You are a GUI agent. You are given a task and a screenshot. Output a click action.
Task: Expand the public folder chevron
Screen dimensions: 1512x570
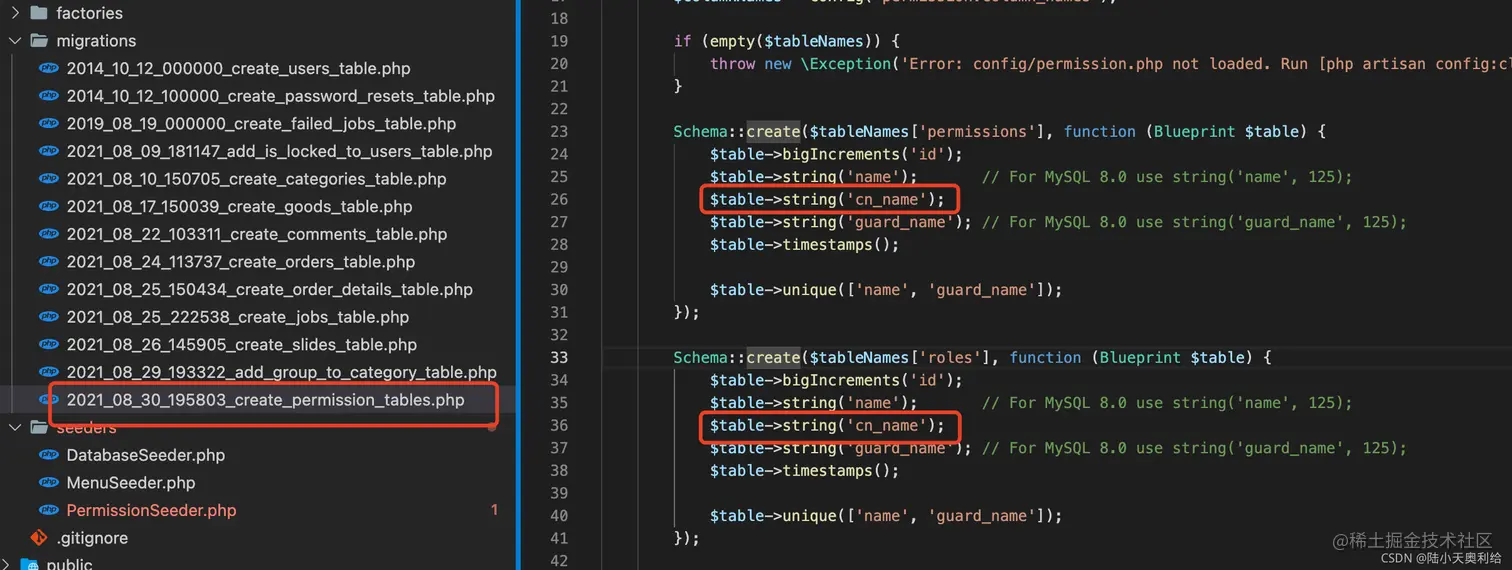tap(6, 564)
